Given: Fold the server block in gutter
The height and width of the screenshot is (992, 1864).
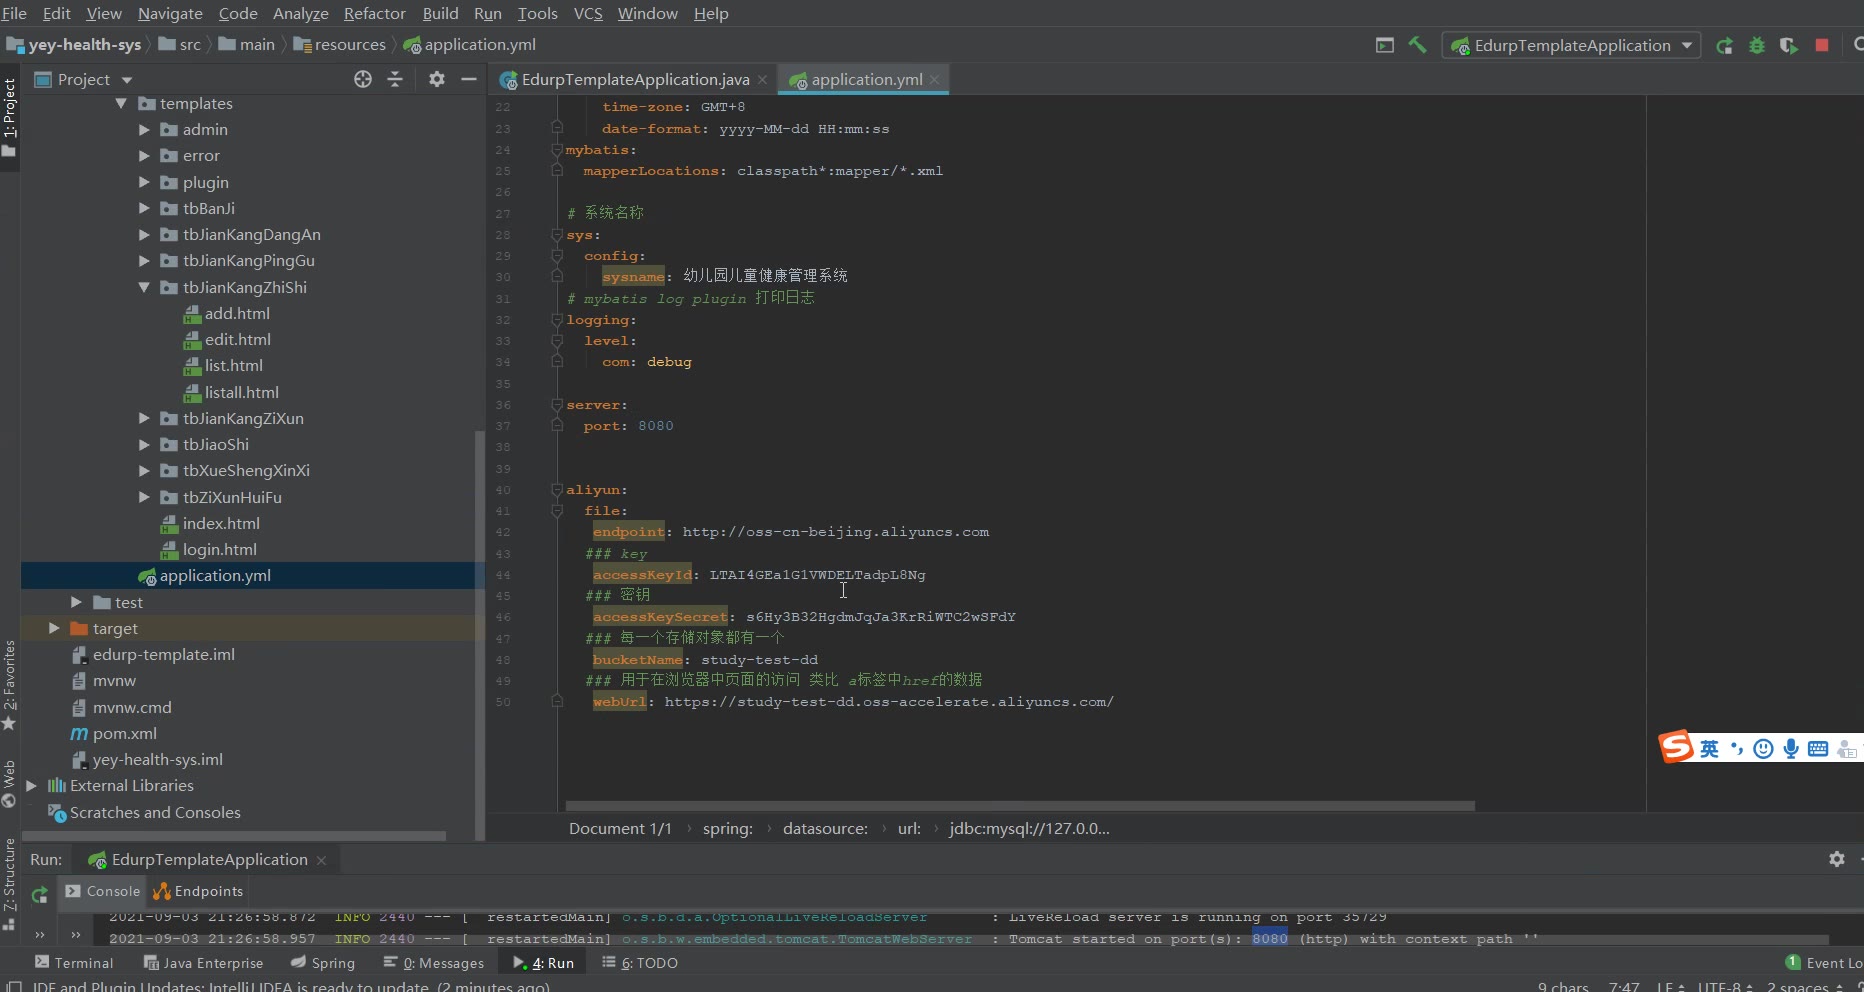Looking at the screenshot, I should point(557,405).
